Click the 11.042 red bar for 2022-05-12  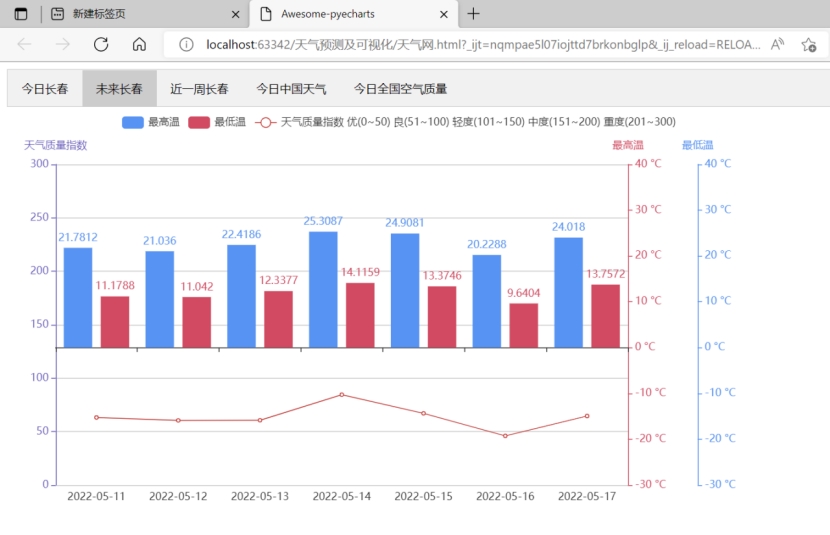point(196,322)
